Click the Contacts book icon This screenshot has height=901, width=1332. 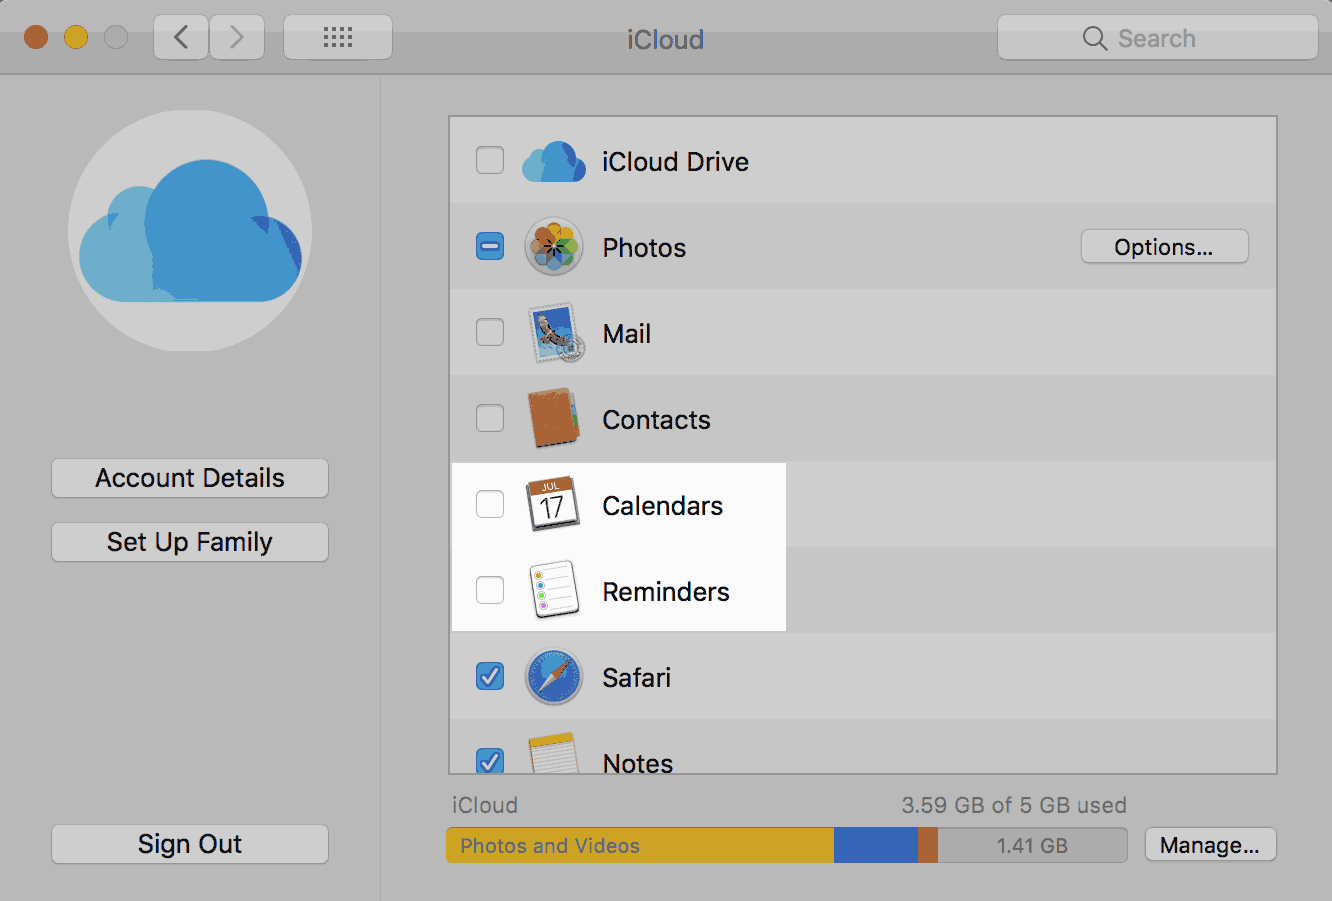[554, 418]
